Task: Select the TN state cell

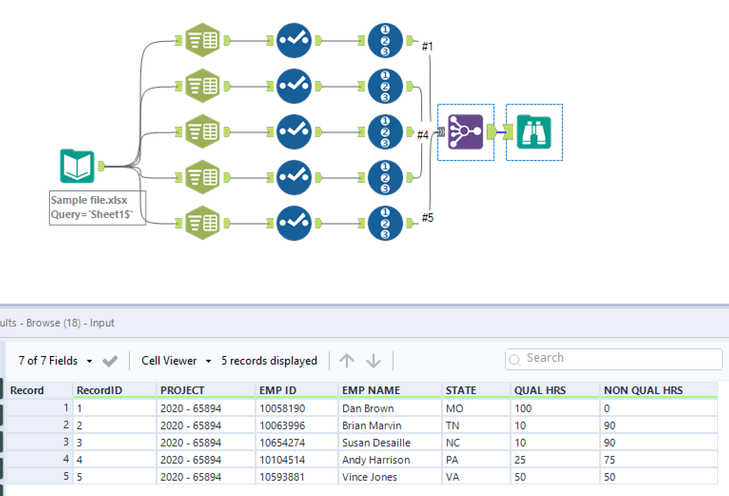Action: tap(476, 425)
